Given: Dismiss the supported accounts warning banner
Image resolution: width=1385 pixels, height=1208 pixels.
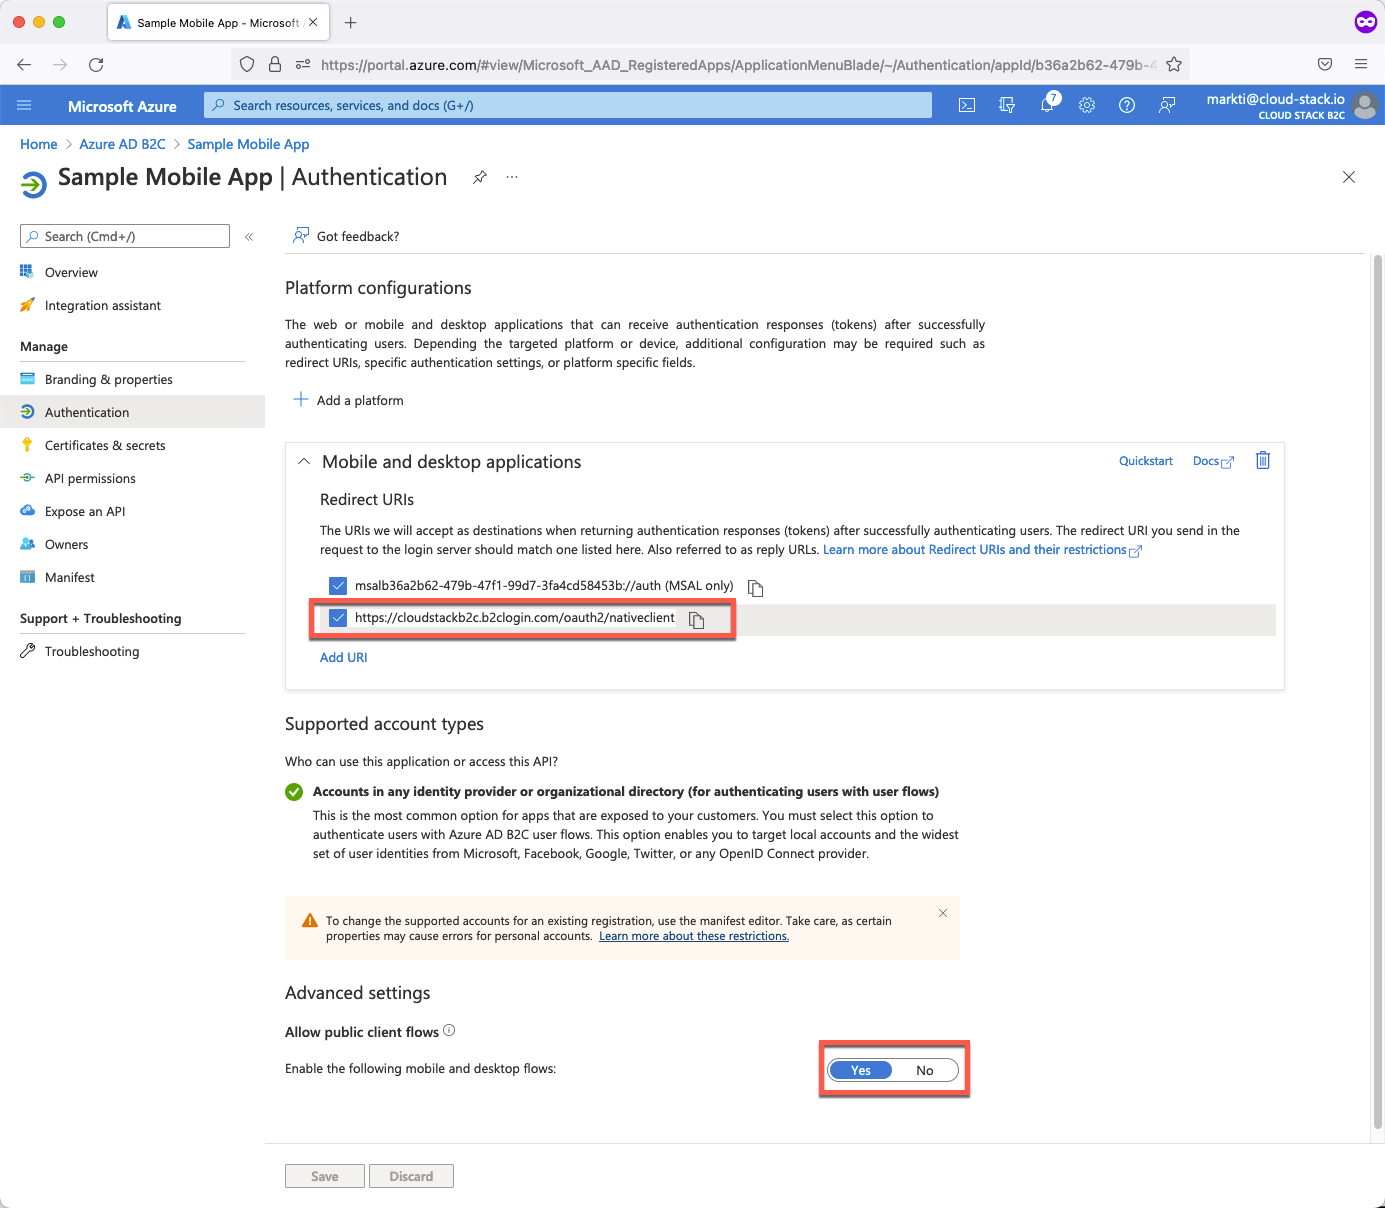Looking at the screenshot, I should [943, 913].
